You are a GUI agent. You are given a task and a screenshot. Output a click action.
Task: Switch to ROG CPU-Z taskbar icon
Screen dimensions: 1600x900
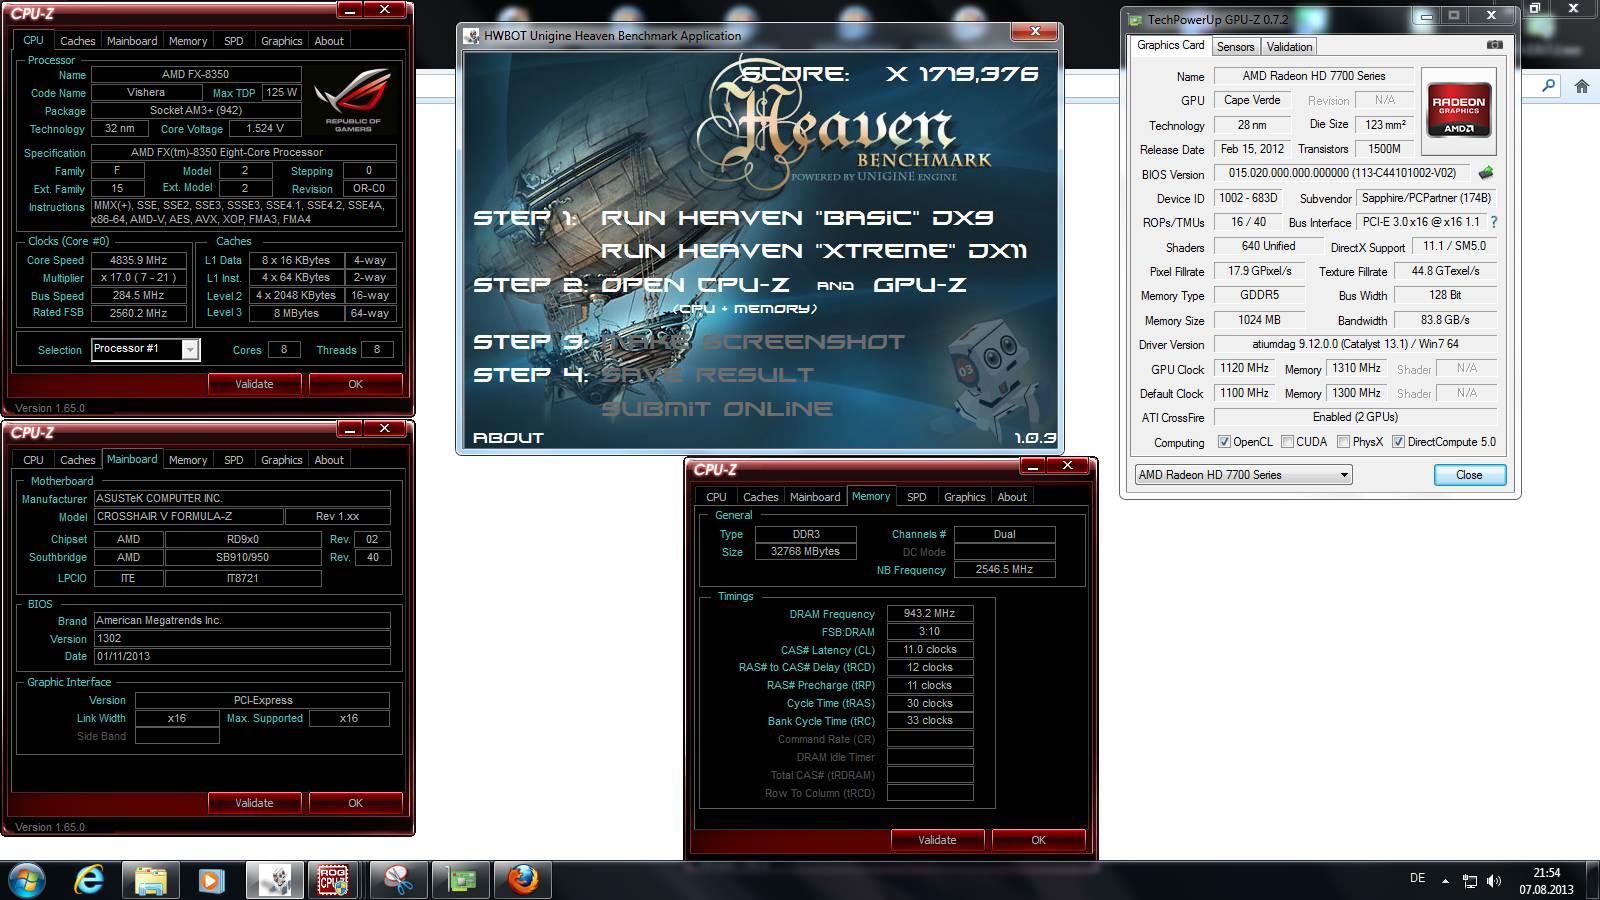tap(333, 880)
